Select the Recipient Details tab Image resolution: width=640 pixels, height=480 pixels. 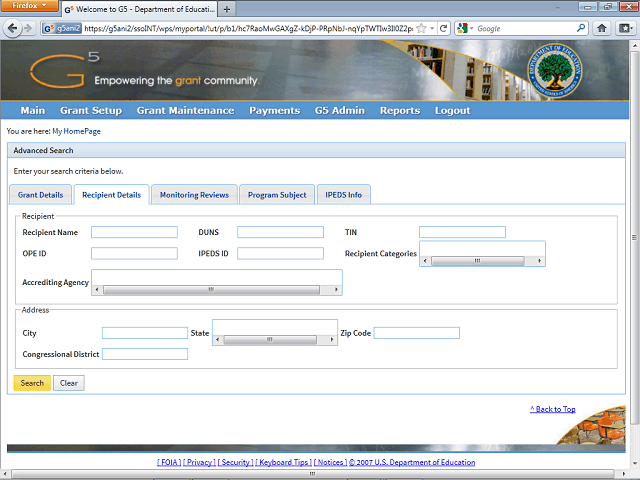111,195
